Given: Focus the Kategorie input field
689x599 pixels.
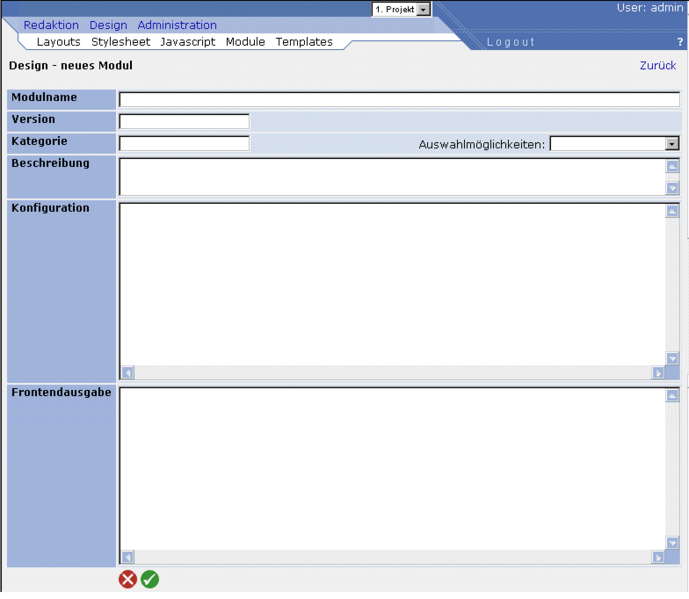Looking at the screenshot, I should tap(184, 143).
